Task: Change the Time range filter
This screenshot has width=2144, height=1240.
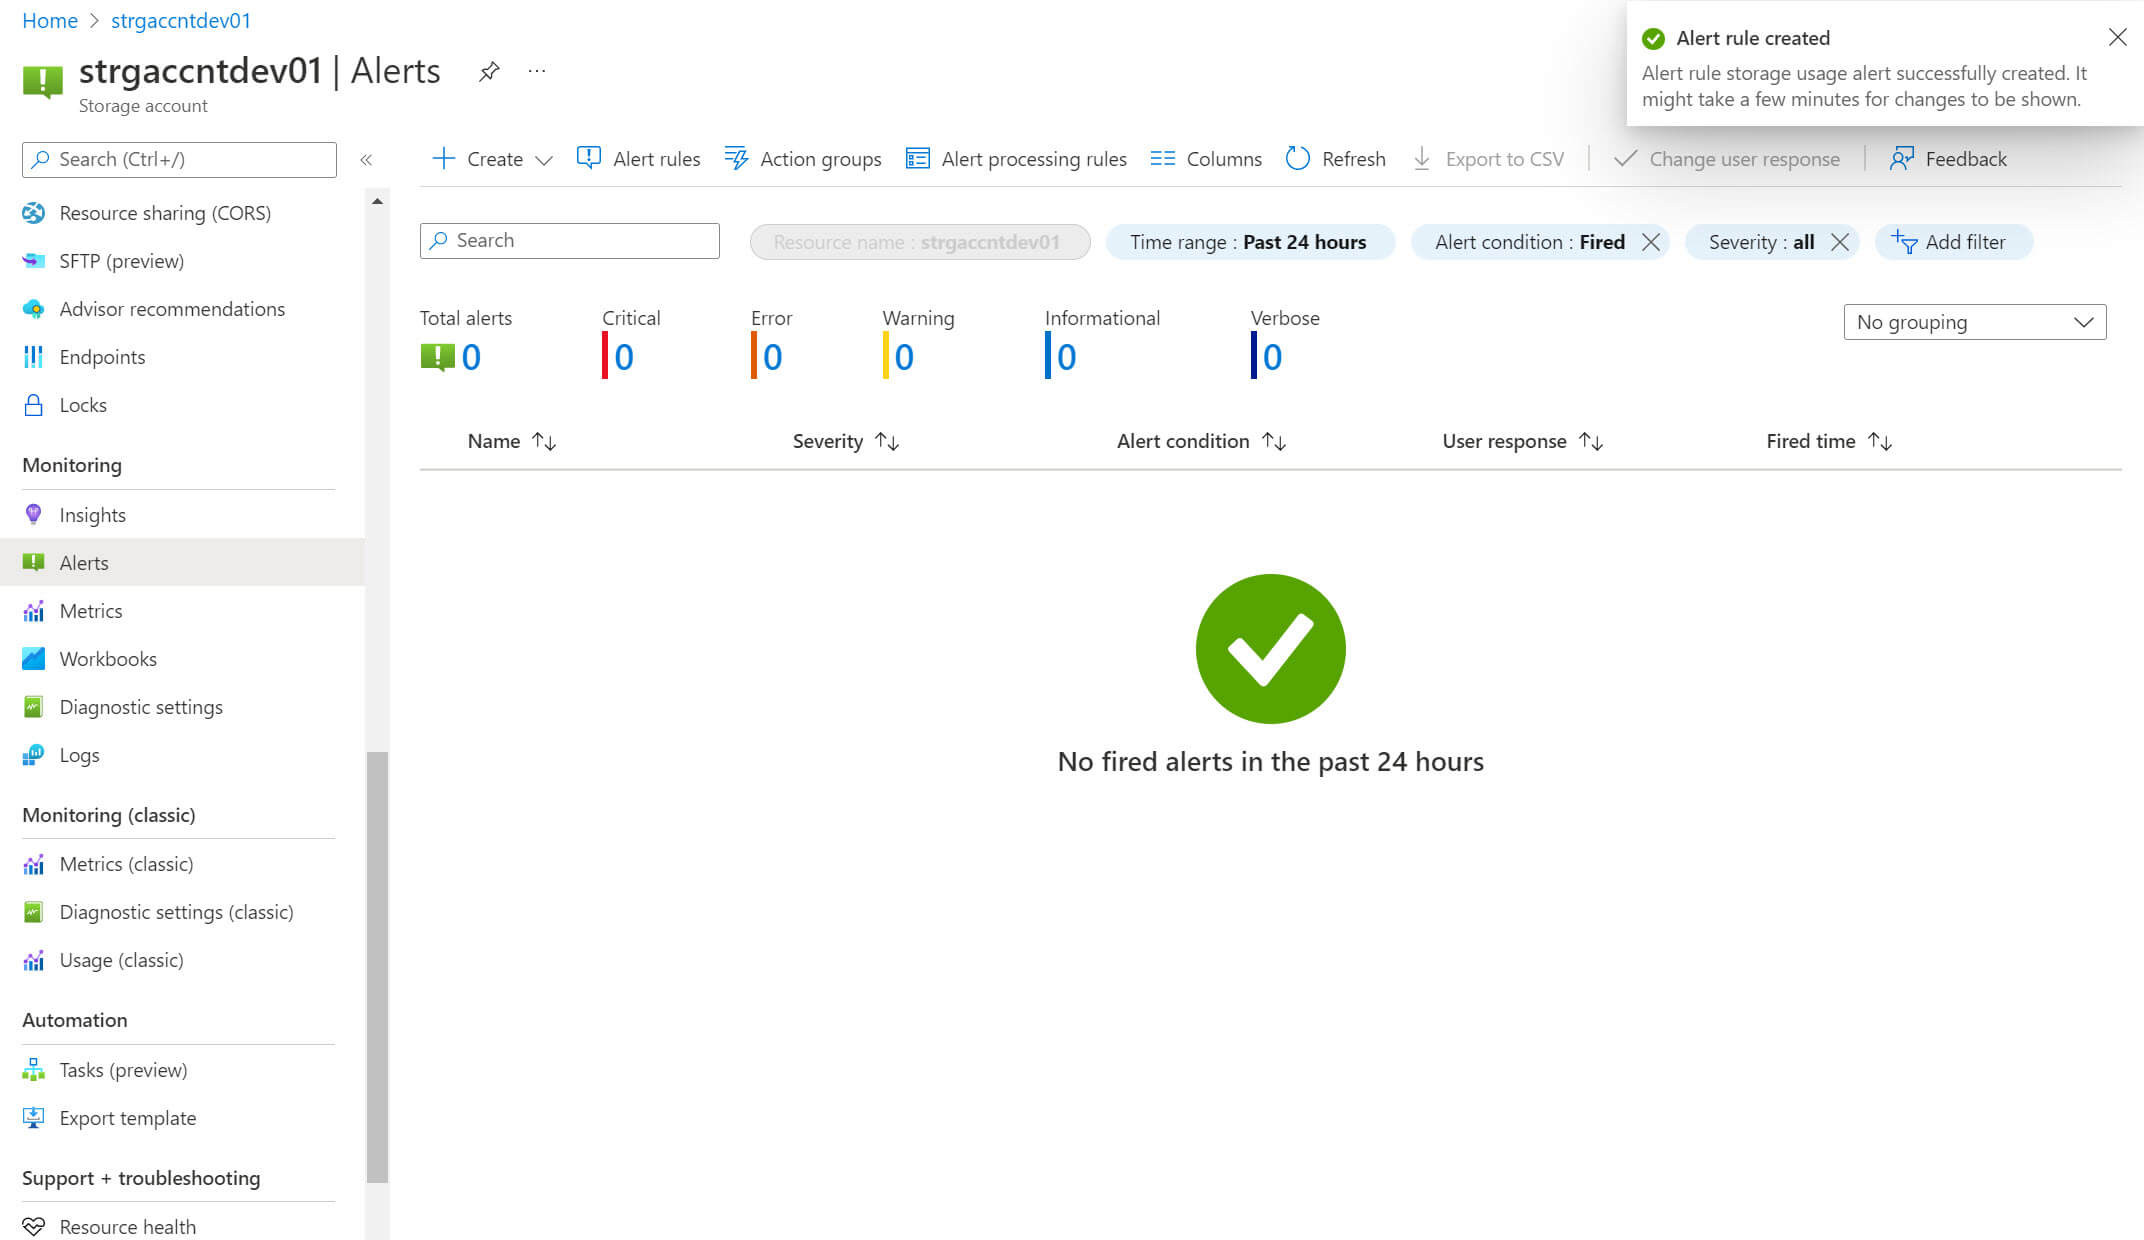Action: click(x=1249, y=242)
